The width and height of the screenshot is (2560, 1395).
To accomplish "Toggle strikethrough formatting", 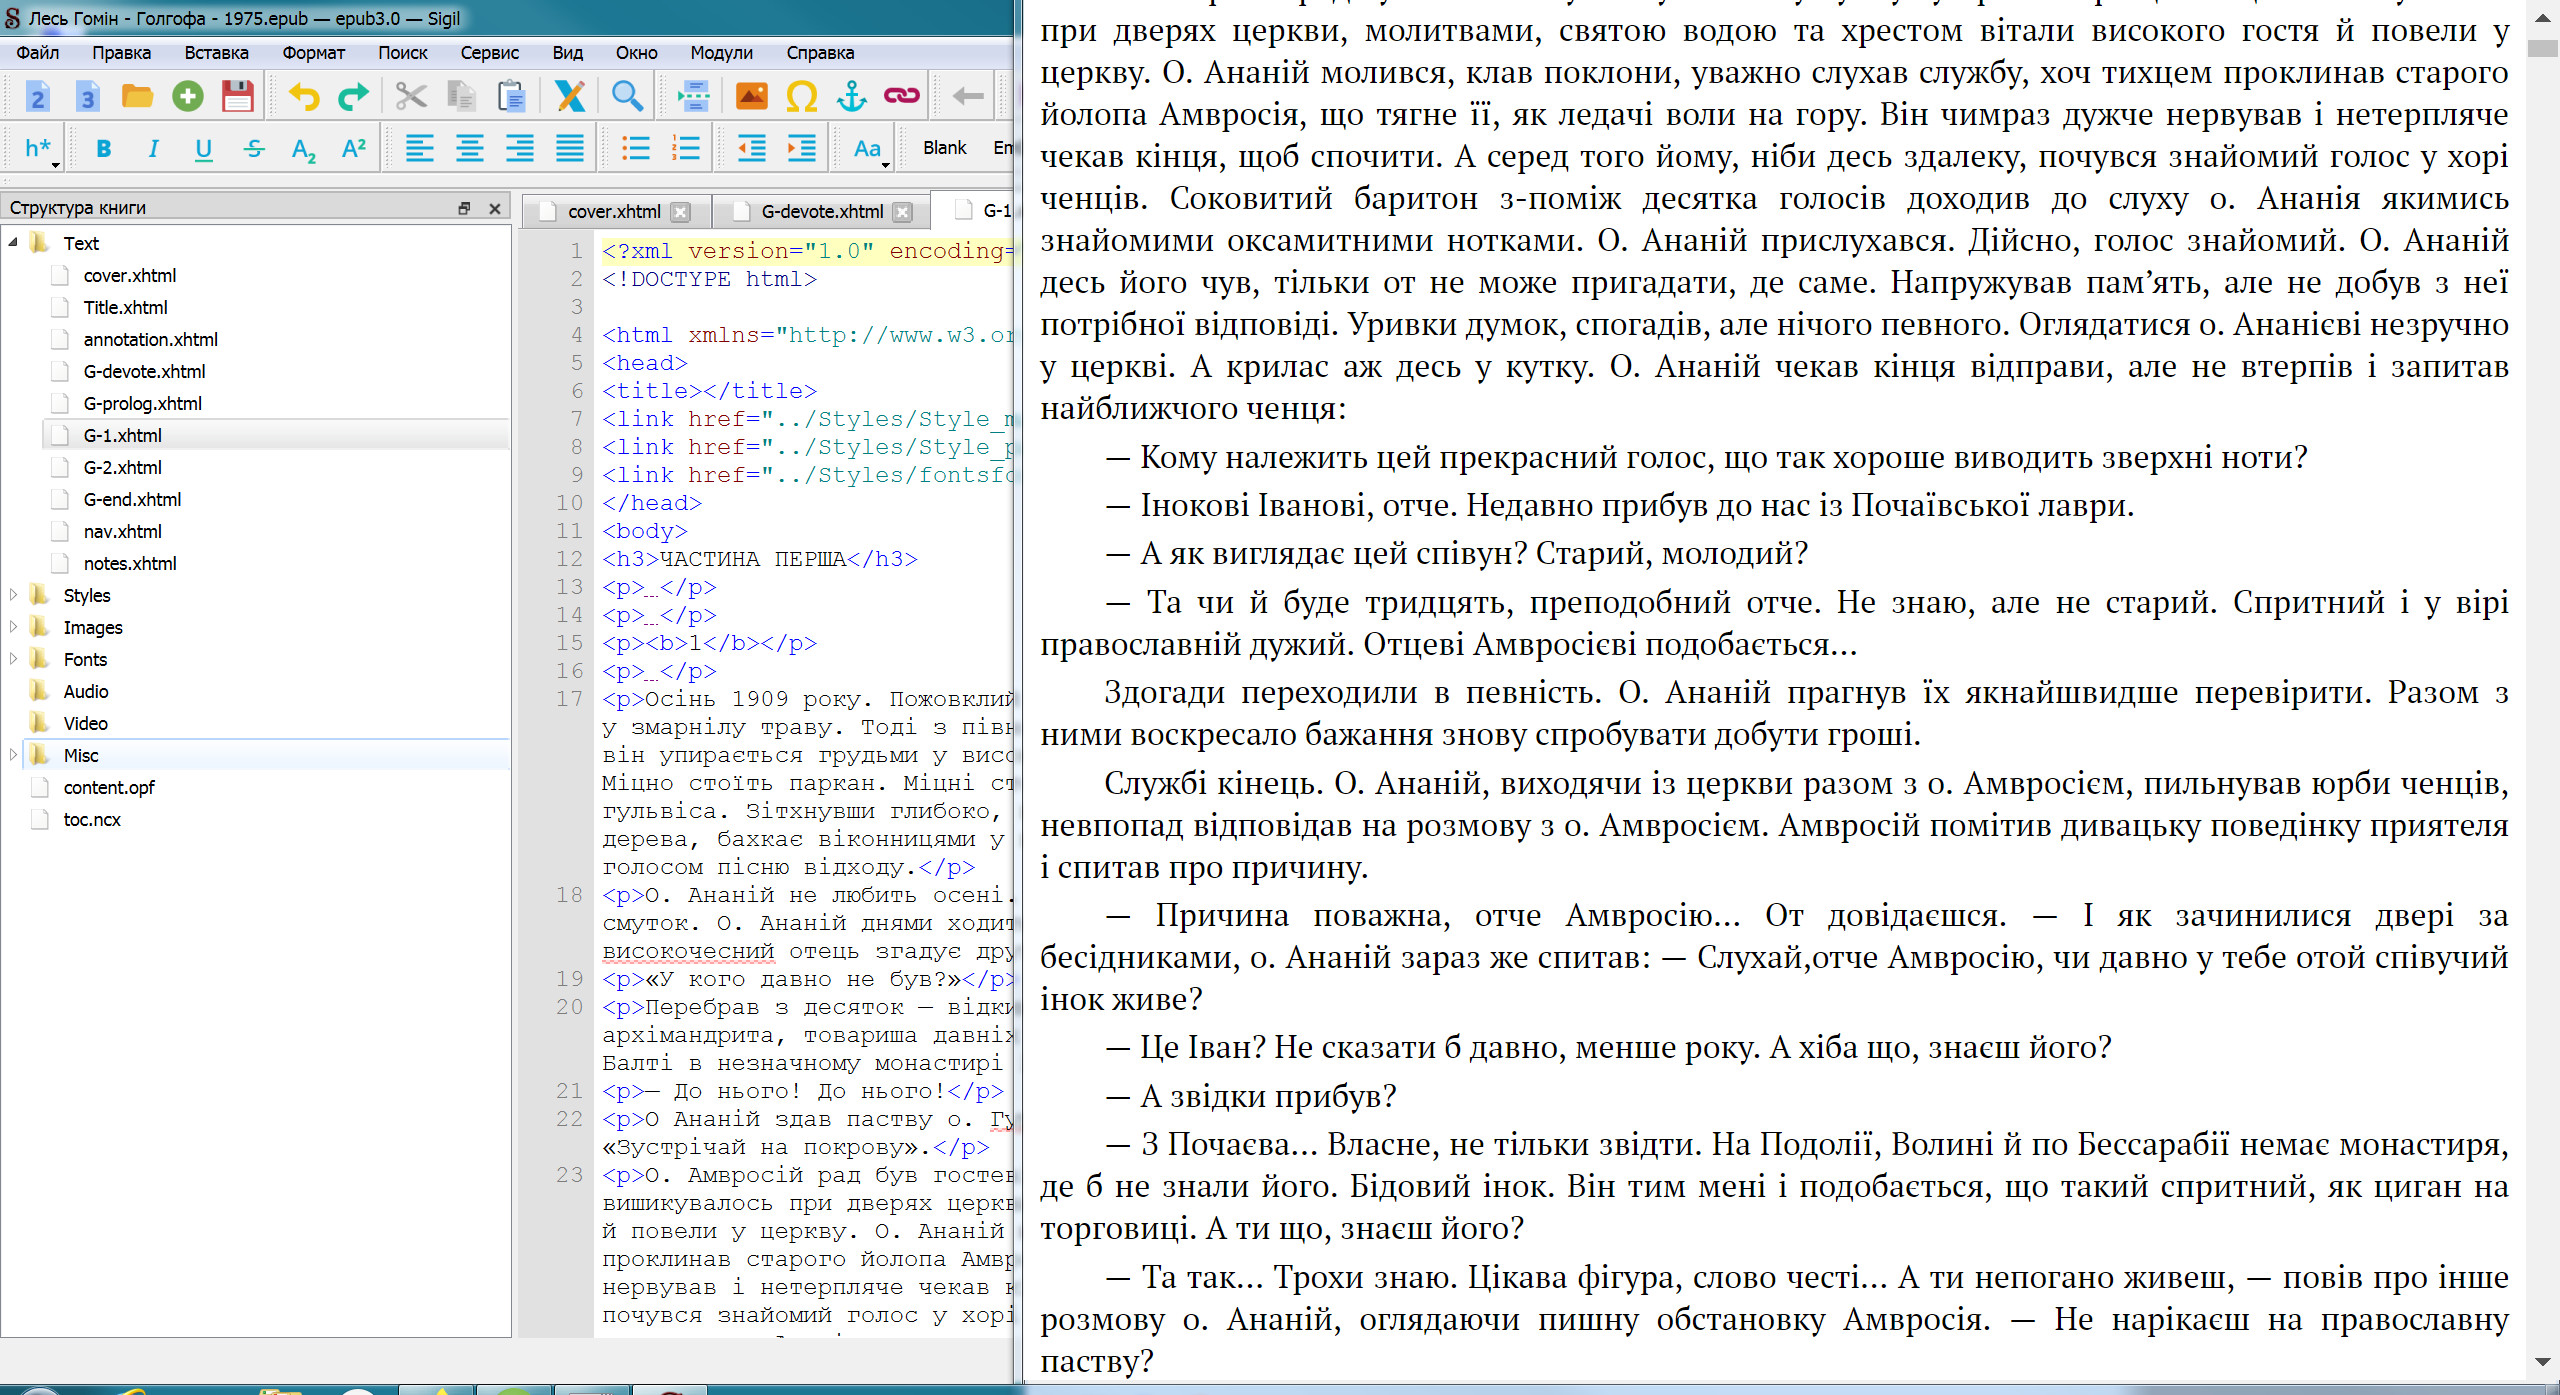I will 254,149.
